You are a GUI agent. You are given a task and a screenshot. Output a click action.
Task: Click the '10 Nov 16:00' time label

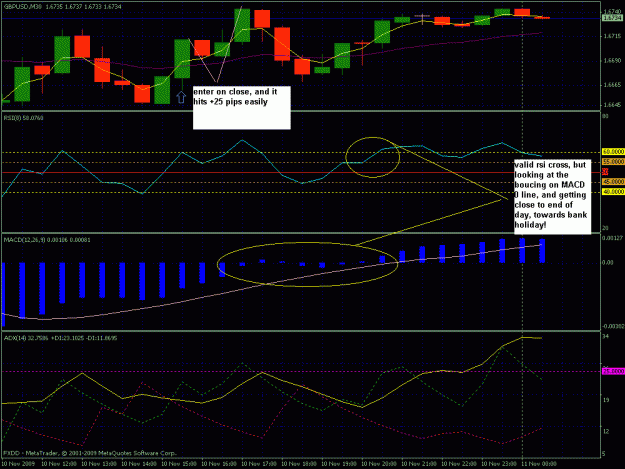[219, 464]
